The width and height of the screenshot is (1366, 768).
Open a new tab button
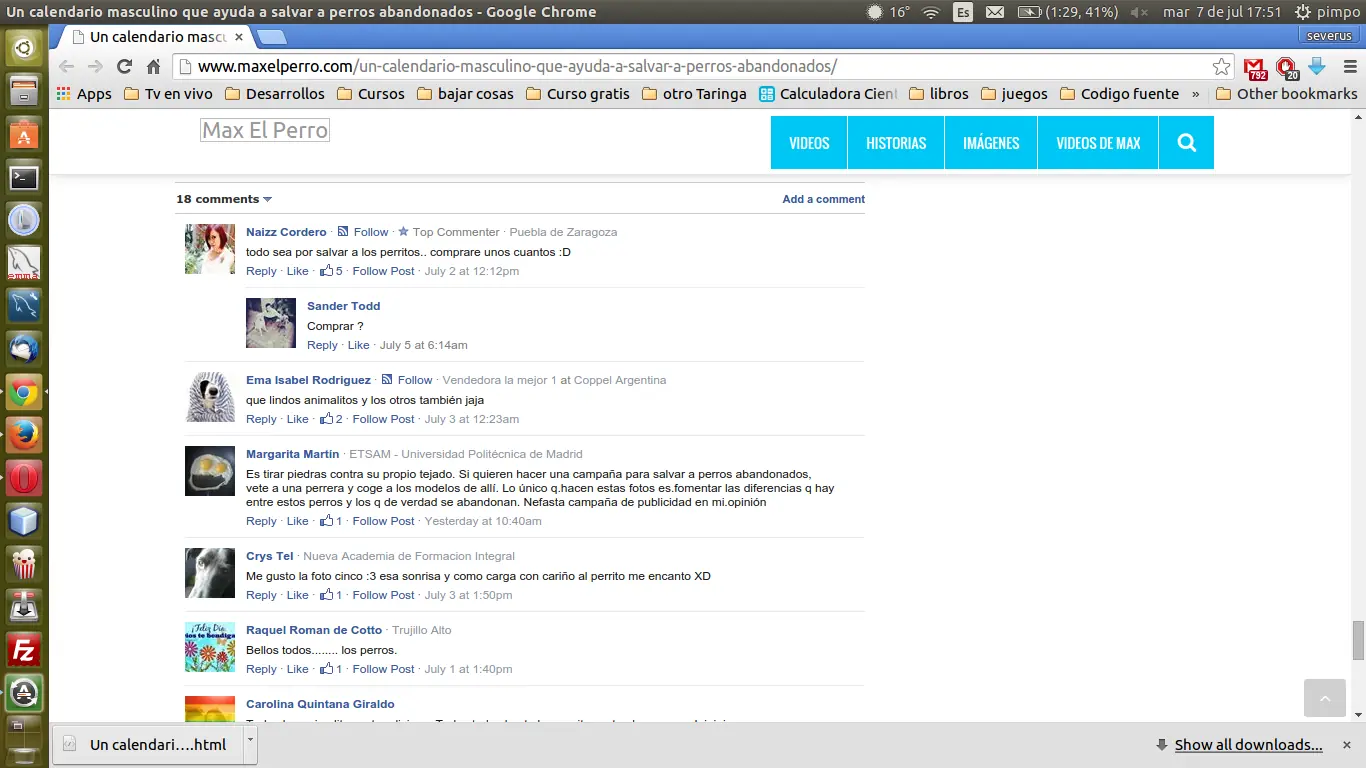272,38
